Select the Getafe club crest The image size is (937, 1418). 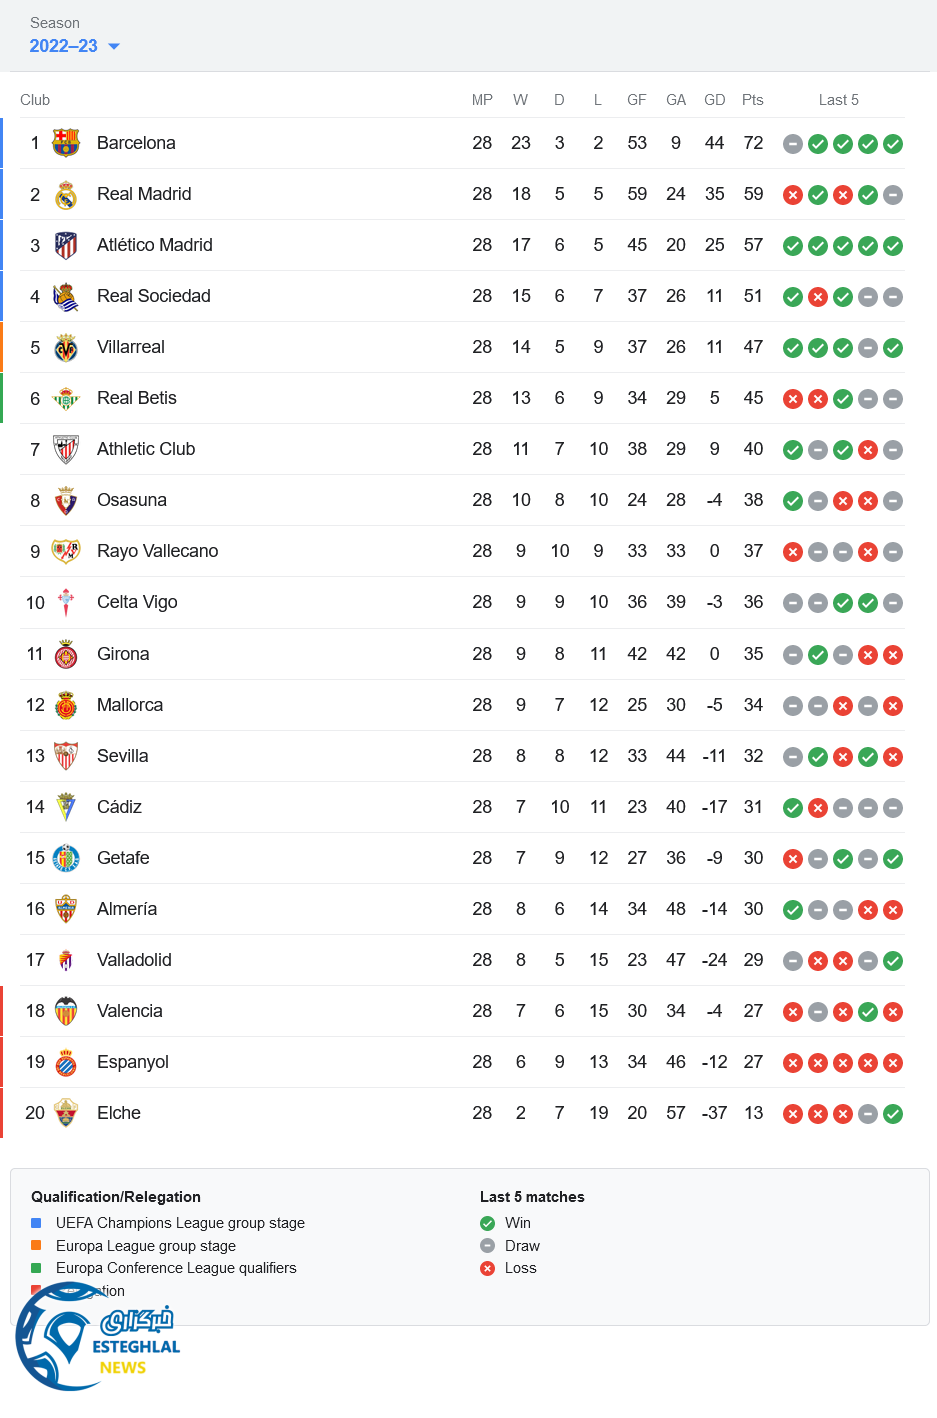tap(66, 858)
